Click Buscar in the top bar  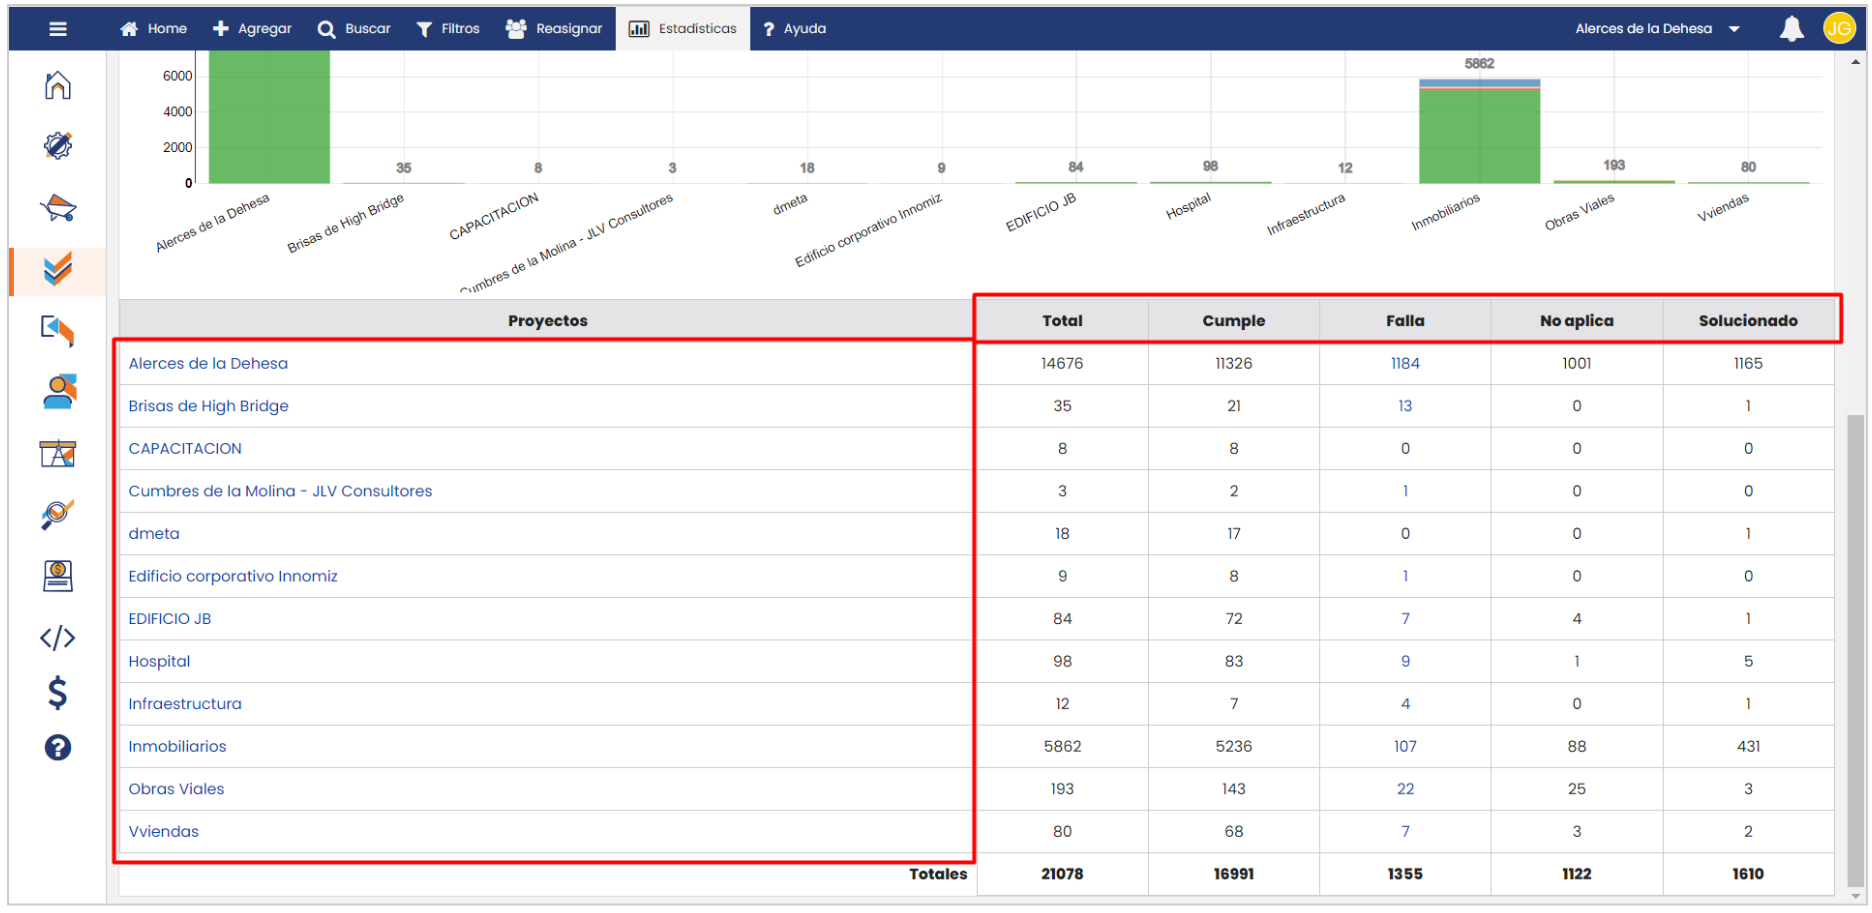(x=354, y=29)
